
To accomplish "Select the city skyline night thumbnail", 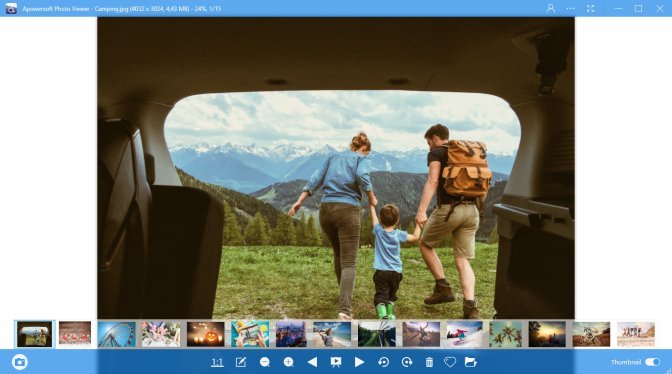I will [x=291, y=334].
